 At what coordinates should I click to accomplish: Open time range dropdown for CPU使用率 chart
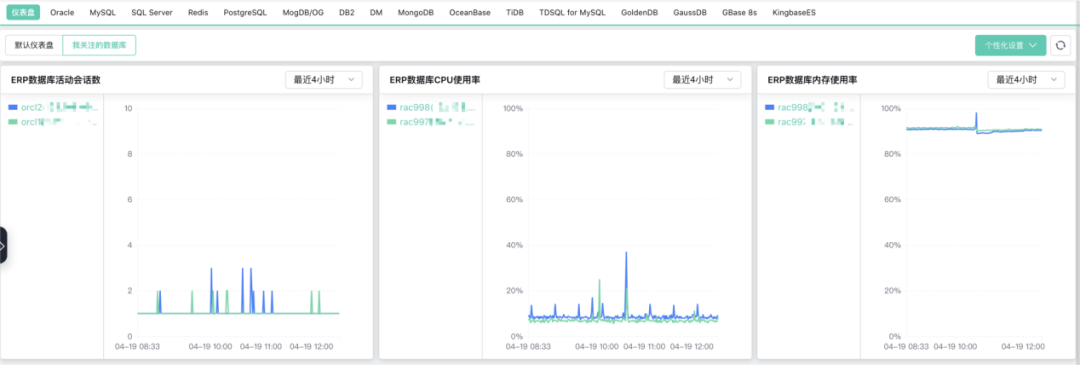tap(703, 80)
